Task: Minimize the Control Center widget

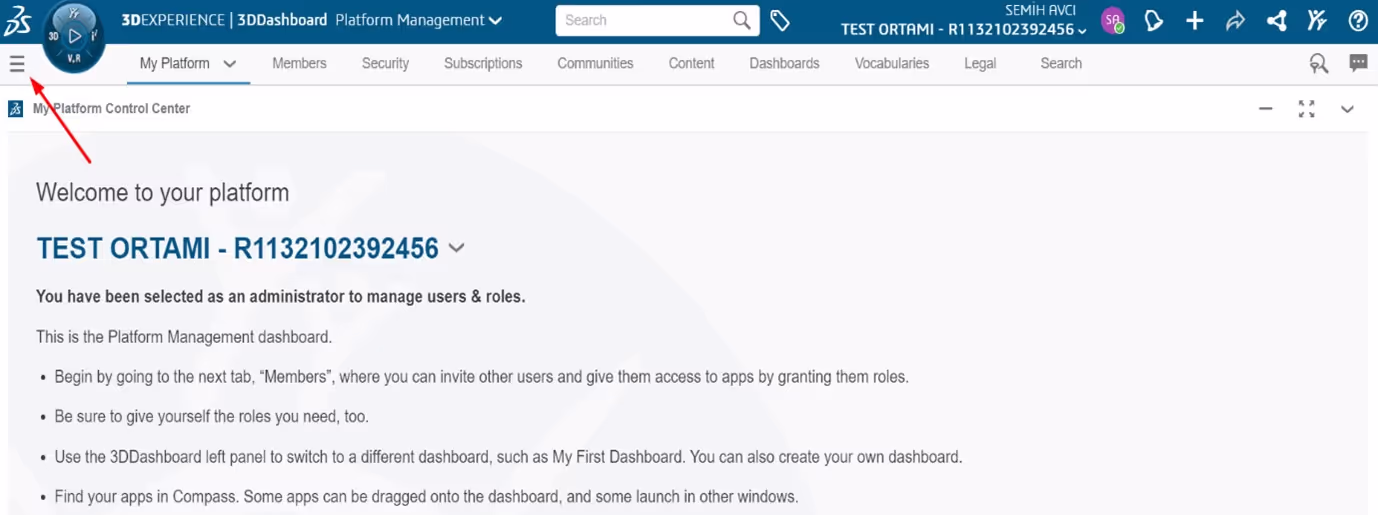Action: coord(1266,108)
